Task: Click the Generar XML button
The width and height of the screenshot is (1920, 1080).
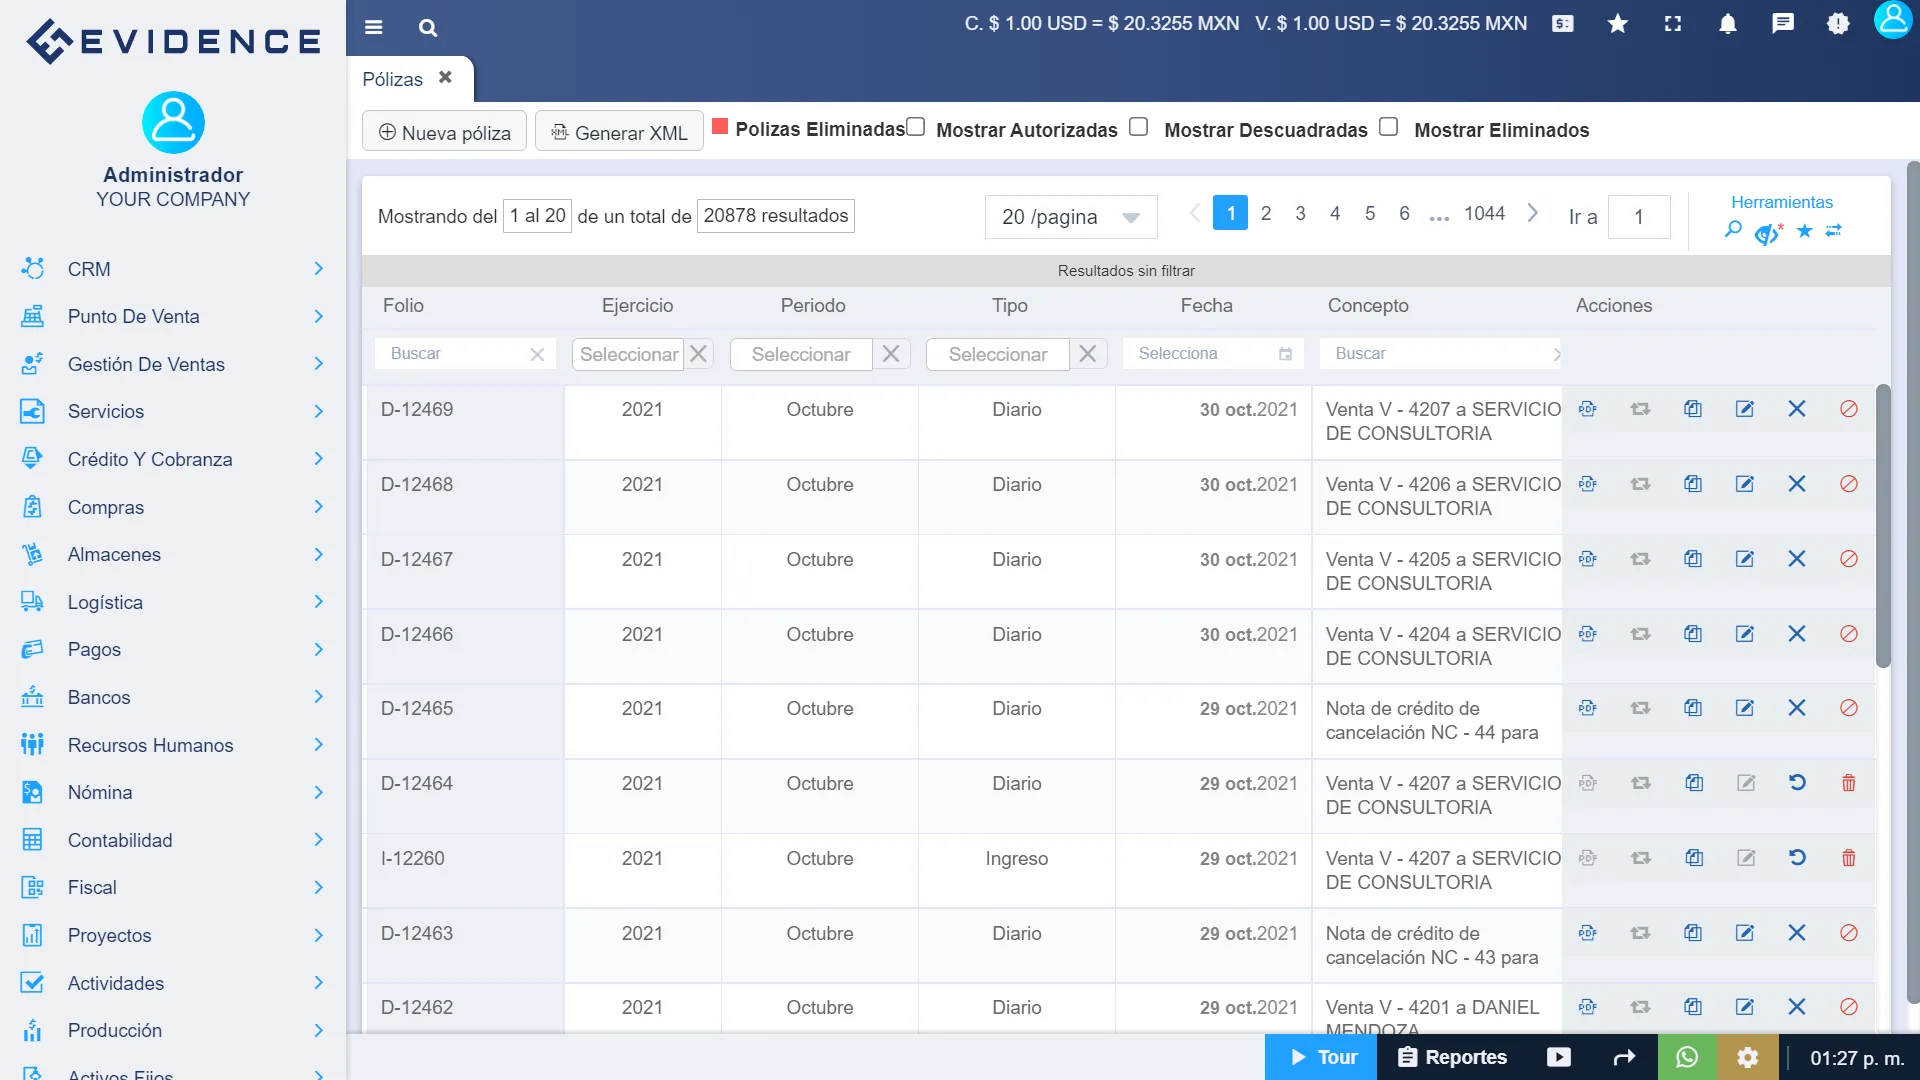Action: (x=619, y=132)
